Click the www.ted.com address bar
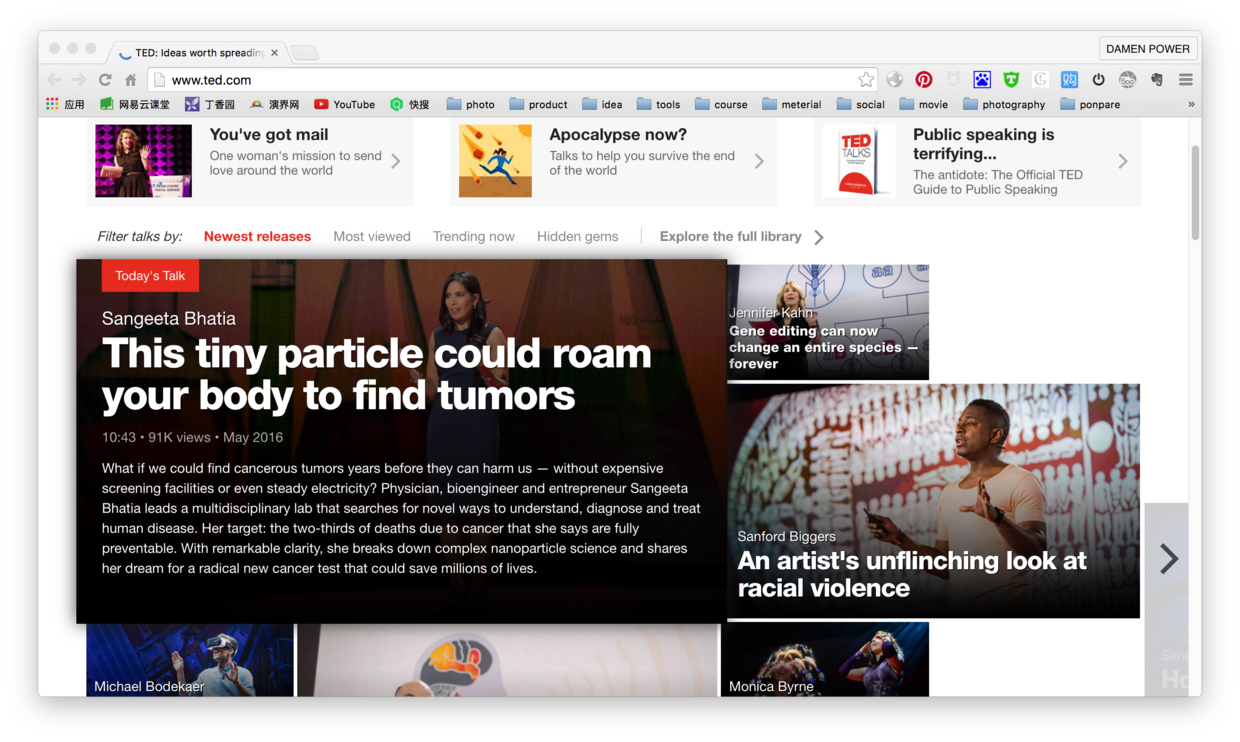The width and height of the screenshot is (1240, 742). 510,80
